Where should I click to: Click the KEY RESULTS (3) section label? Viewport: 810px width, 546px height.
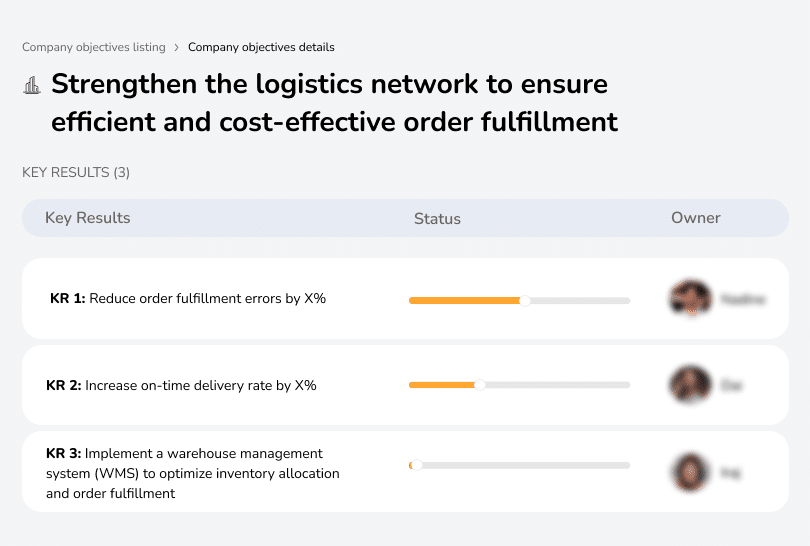point(76,173)
